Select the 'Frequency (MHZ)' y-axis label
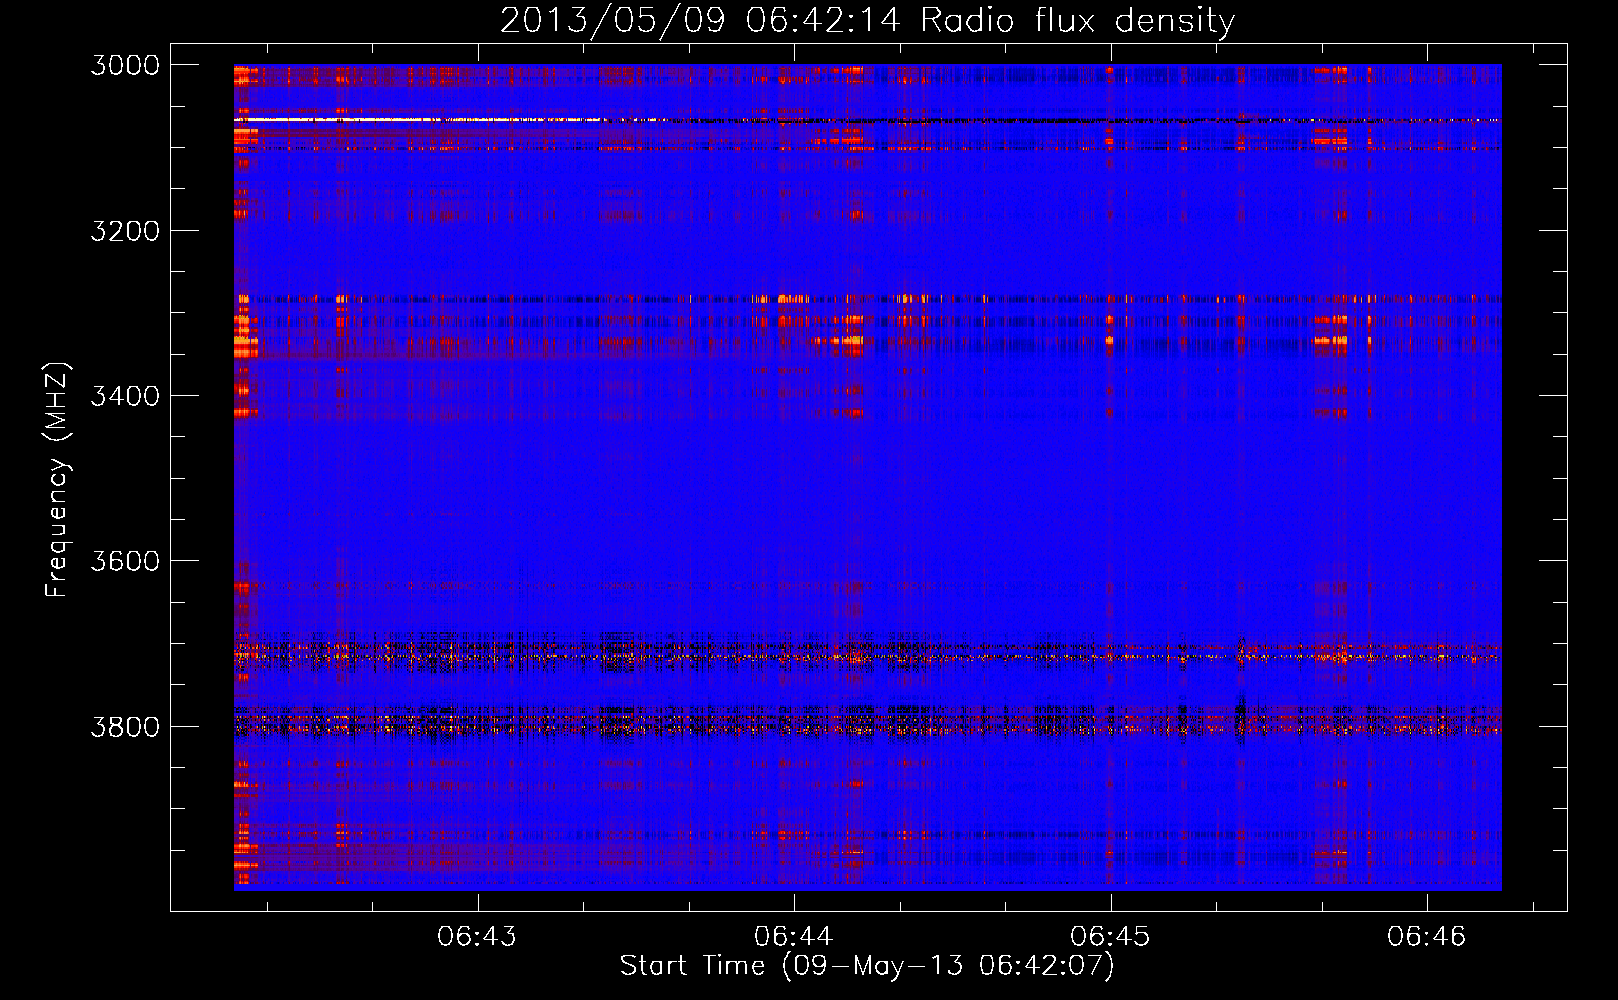Image resolution: width=1618 pixels, height=1000 pixels. pyautogui.click(x=57, y=480)
